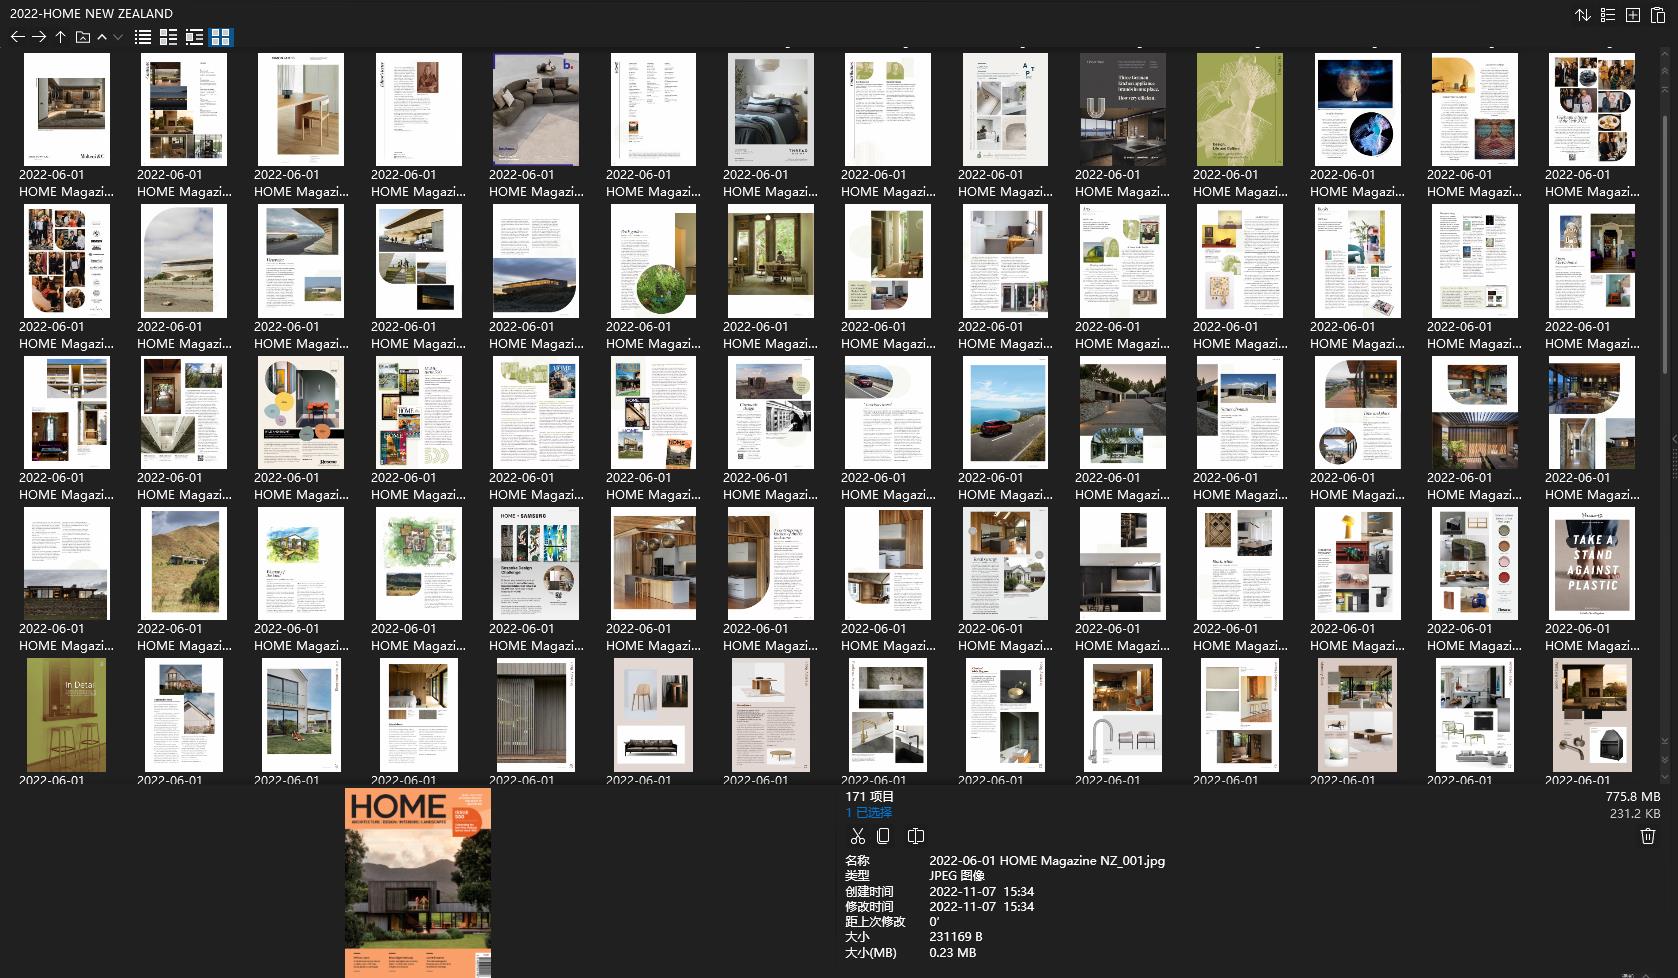
Task: Toggle grid view on
Action: [x=222, y=37]
